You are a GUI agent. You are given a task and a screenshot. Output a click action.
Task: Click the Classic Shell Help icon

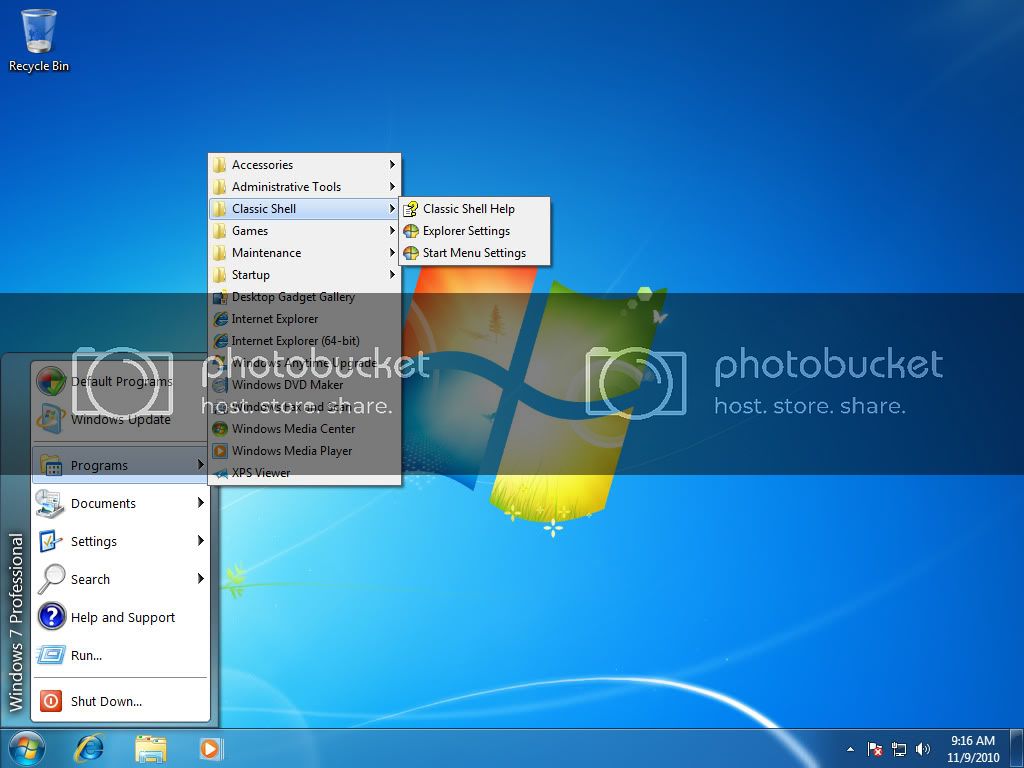tap(411, 209)
